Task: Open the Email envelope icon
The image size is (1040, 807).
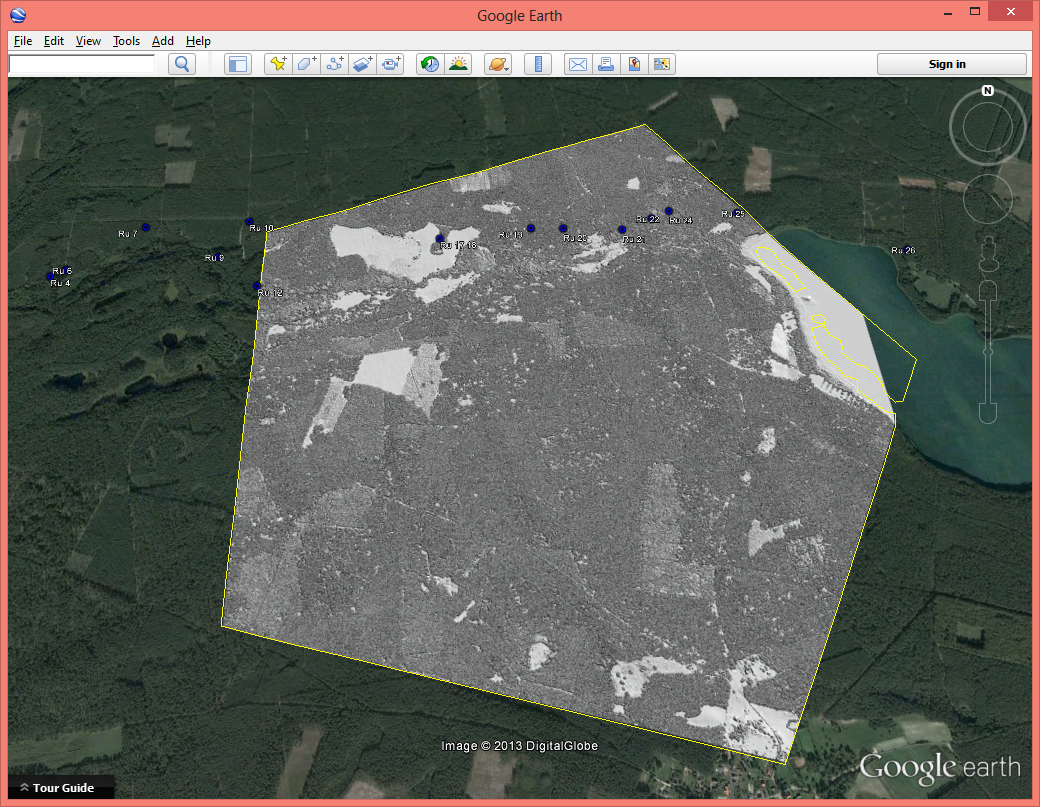Action: (578, 64)
